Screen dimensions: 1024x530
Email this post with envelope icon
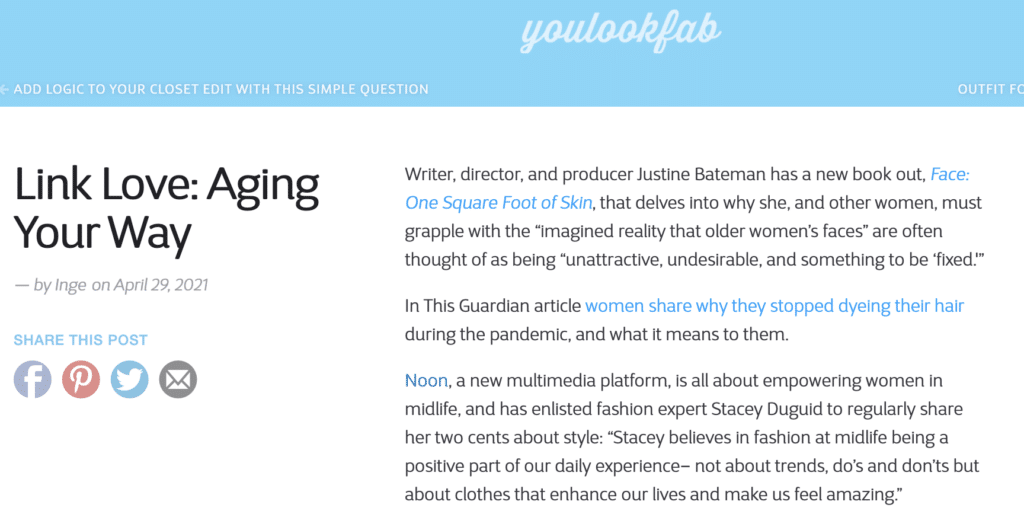pyautogui.click(x=178, y=379)
